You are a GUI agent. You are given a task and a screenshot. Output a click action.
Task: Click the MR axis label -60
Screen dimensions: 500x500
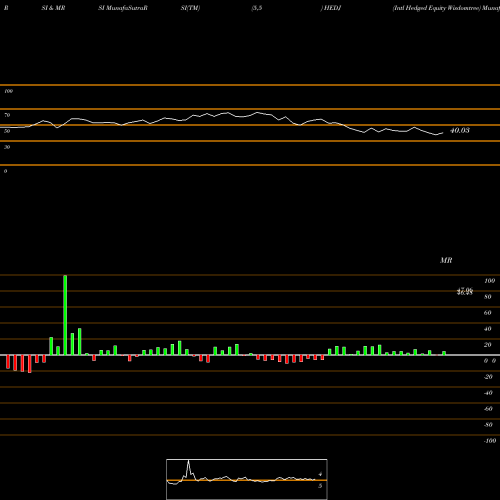488,409
